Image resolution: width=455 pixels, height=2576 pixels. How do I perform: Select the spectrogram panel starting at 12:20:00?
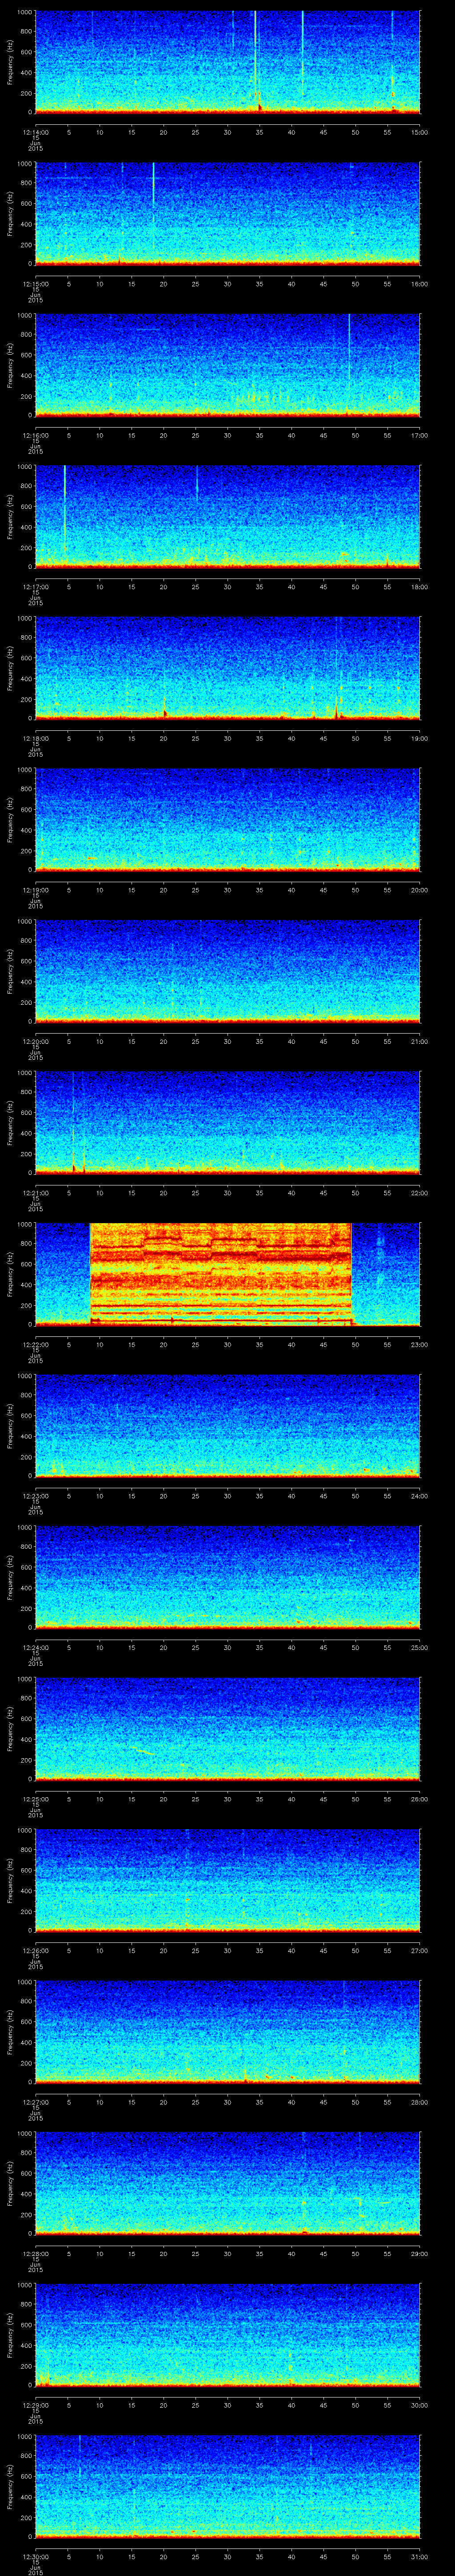[227, 971]
